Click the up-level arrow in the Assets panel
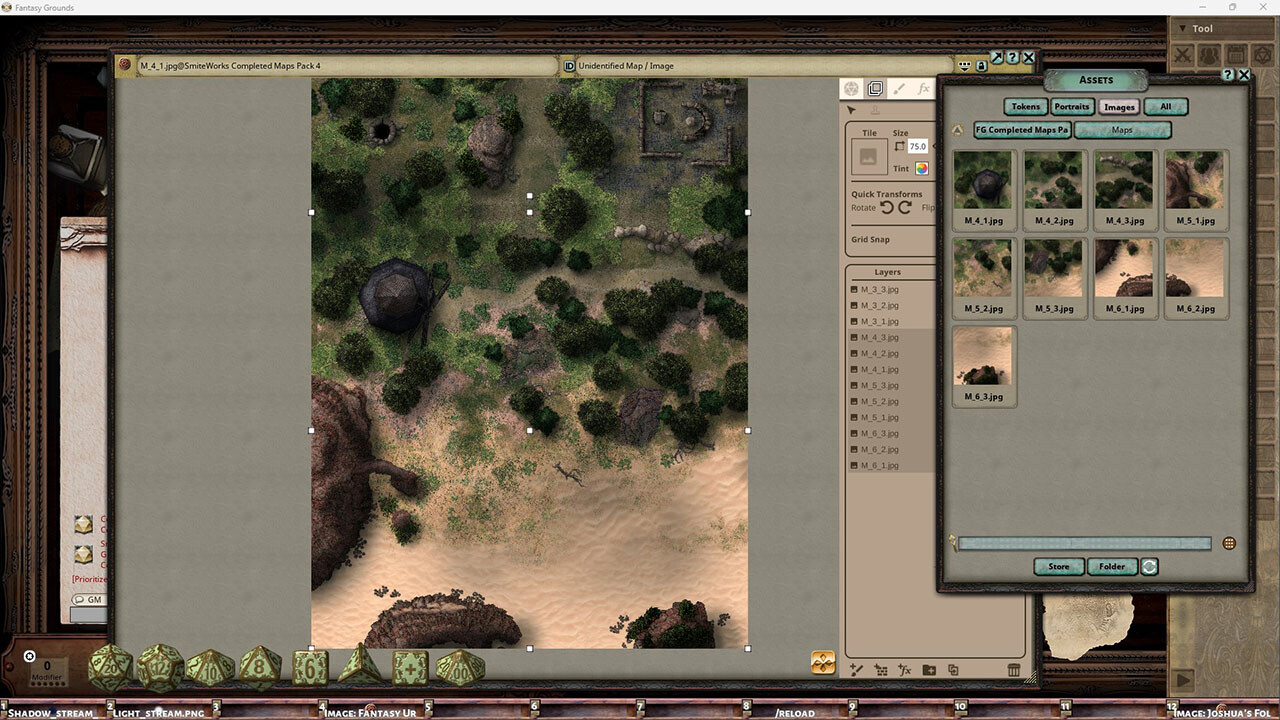Viewport: 1280px width, 720px height. (x=957, y=130)
